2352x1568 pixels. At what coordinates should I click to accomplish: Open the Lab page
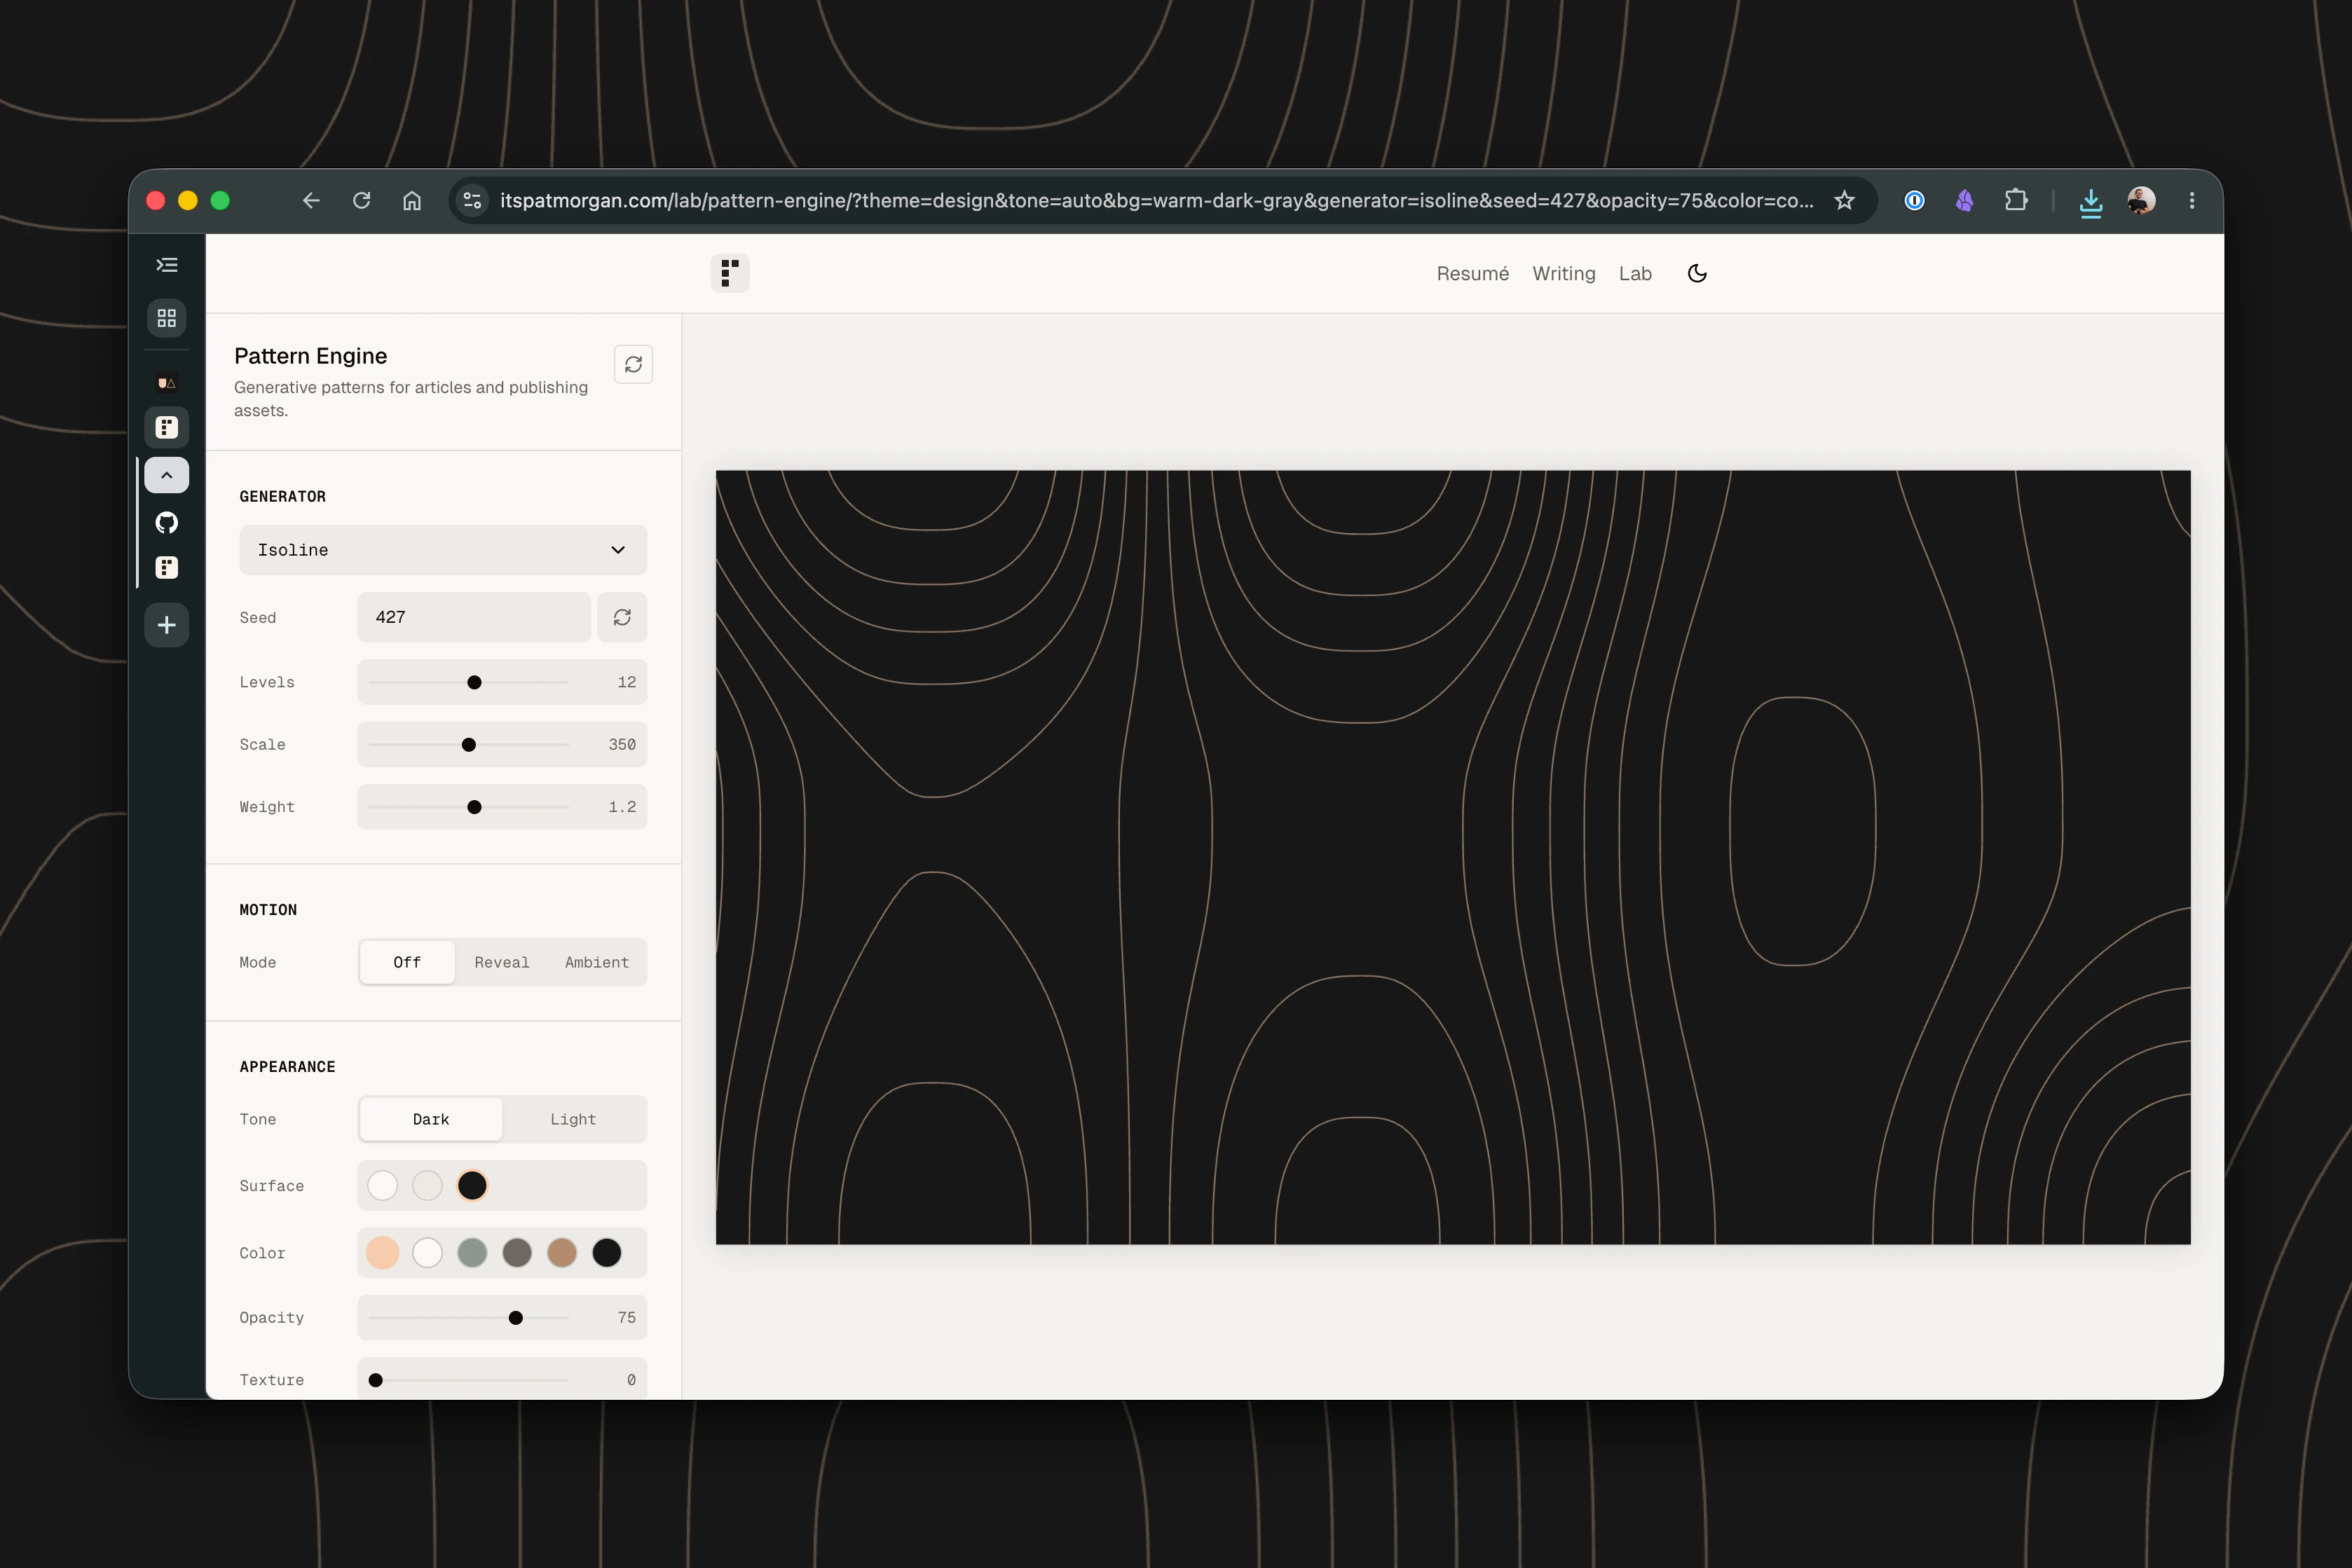1635,274
